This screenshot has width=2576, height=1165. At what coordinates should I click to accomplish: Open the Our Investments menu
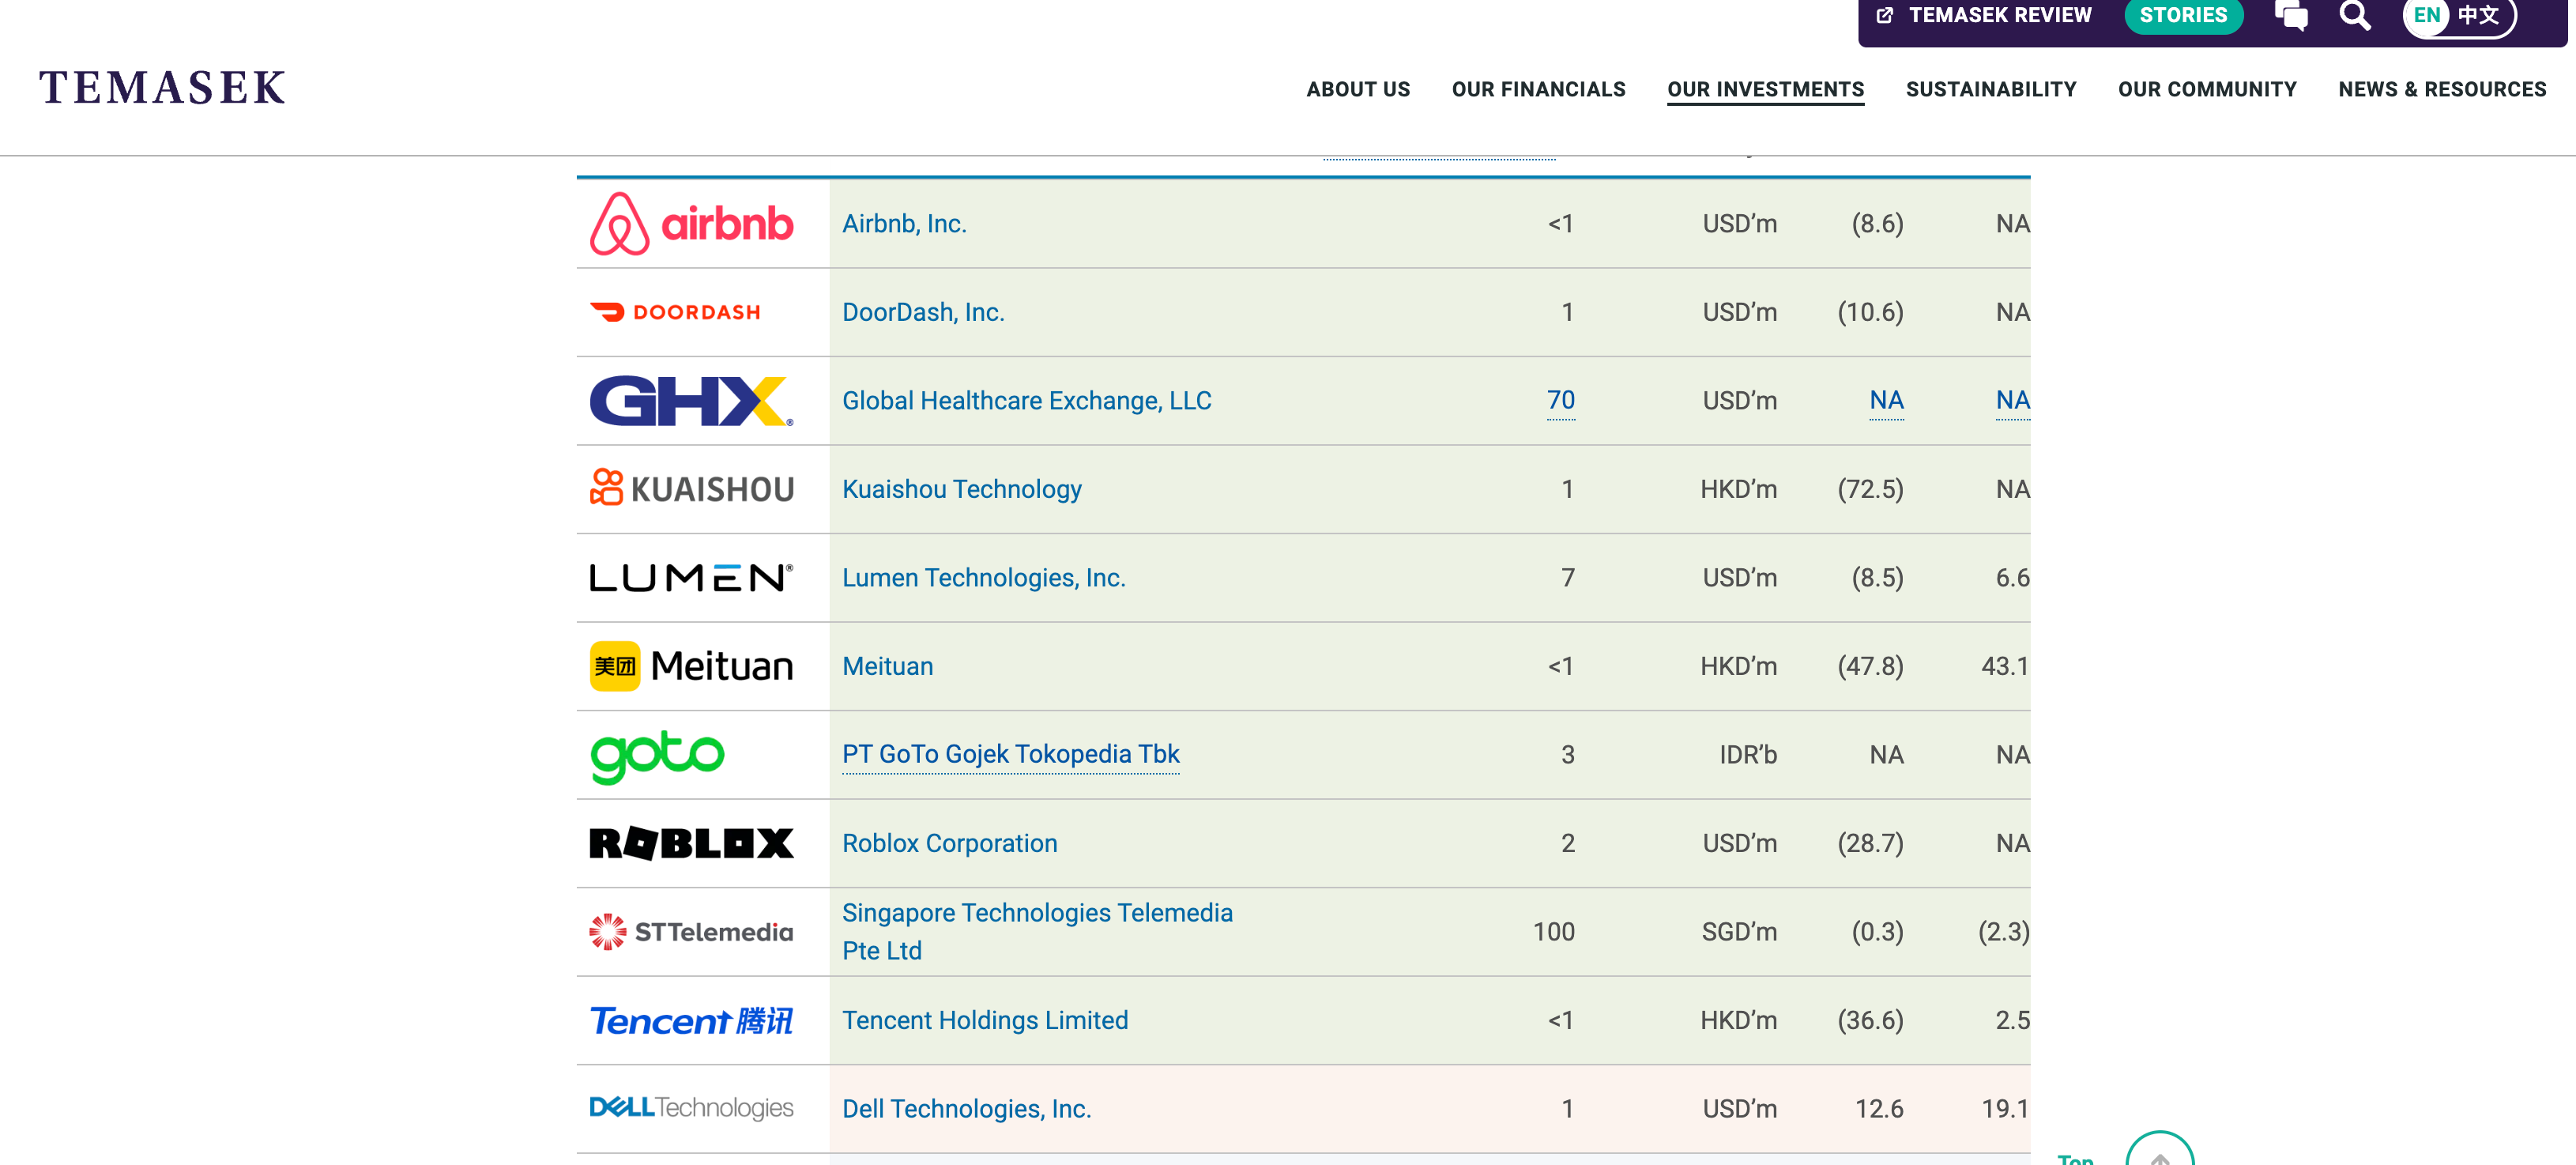[x=1765, y=89]
